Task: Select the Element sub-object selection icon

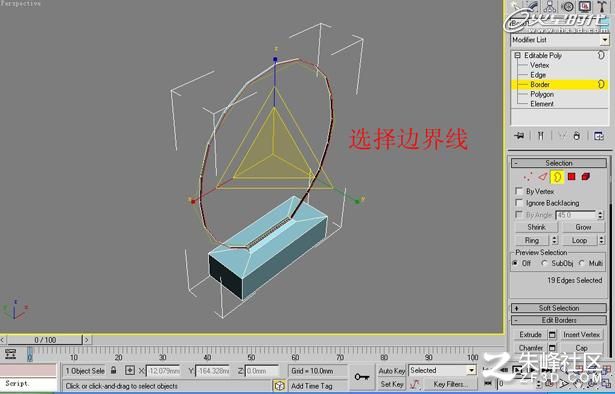Action: (x=586, y=177)
